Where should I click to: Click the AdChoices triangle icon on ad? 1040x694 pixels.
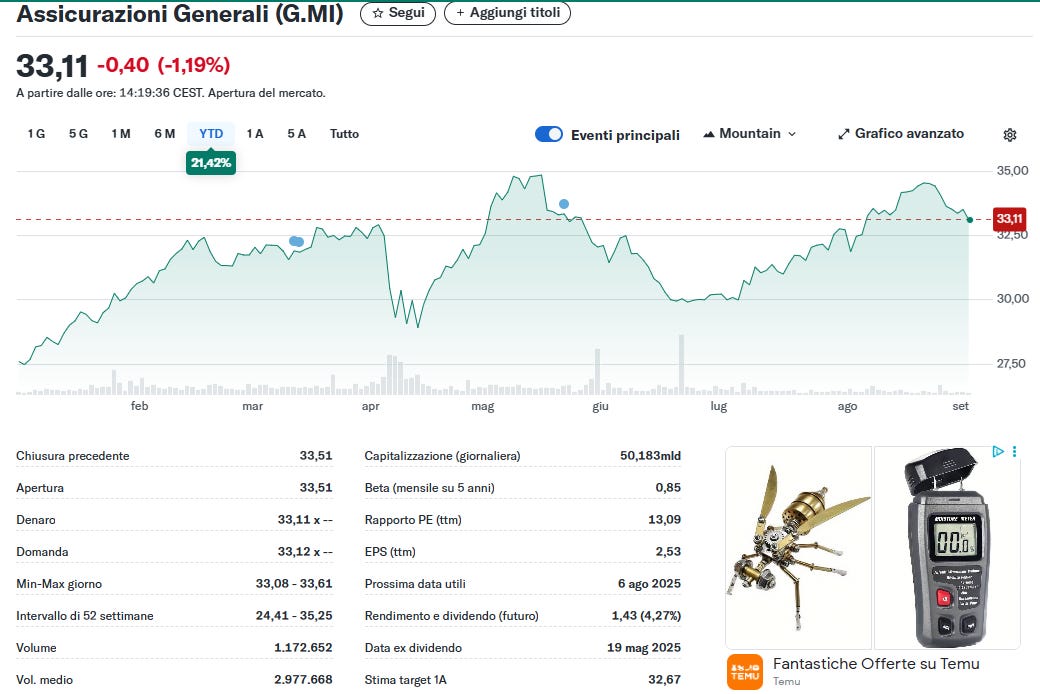(x=998, y=452)
